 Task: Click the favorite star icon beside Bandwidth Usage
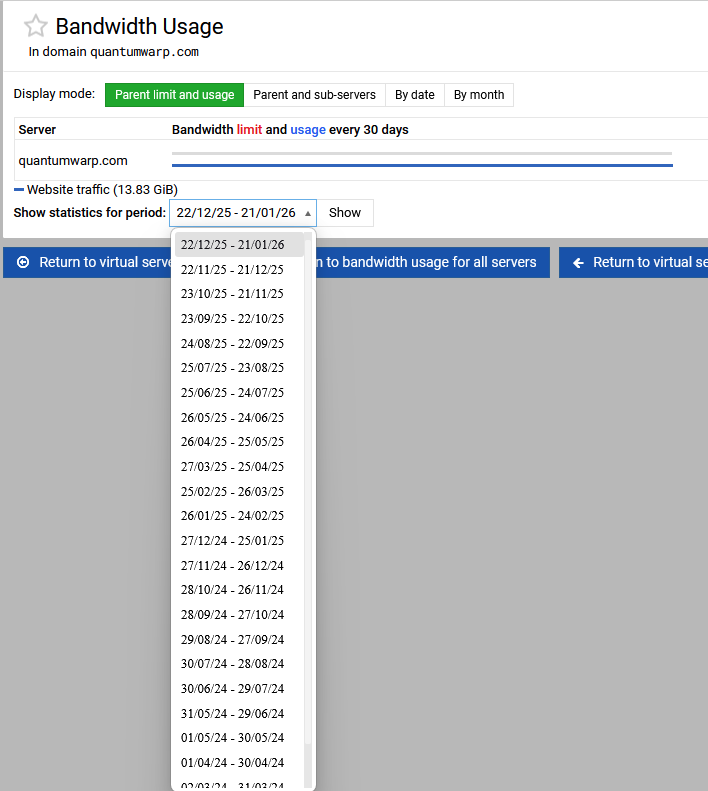click(35, 27)
